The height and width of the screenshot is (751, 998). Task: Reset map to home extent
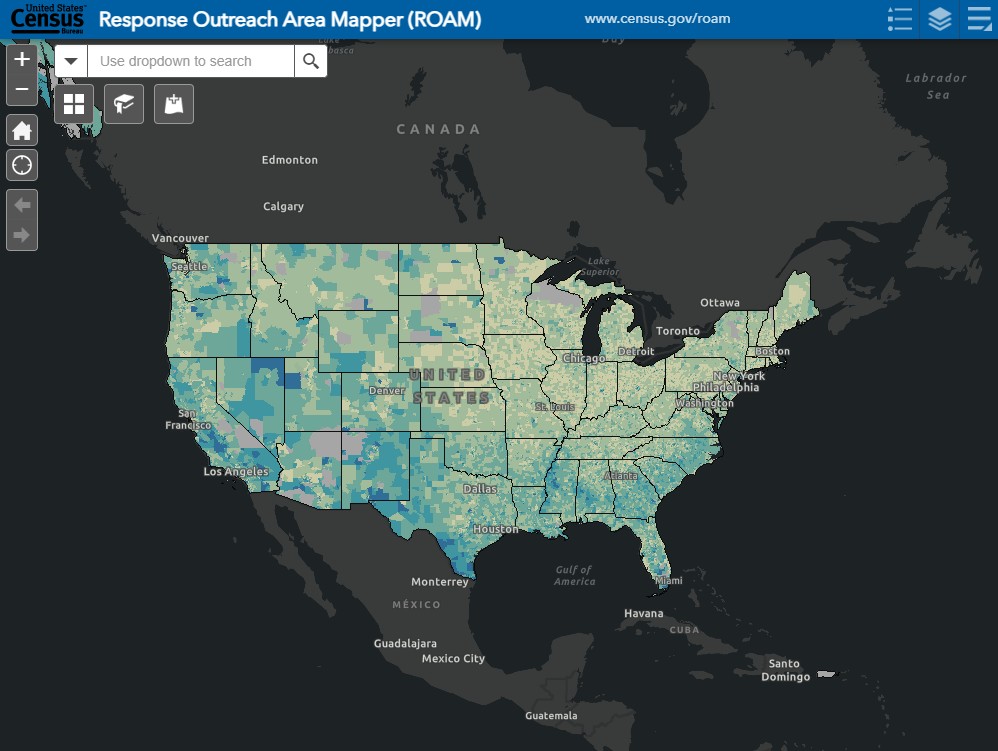(22, 130)
